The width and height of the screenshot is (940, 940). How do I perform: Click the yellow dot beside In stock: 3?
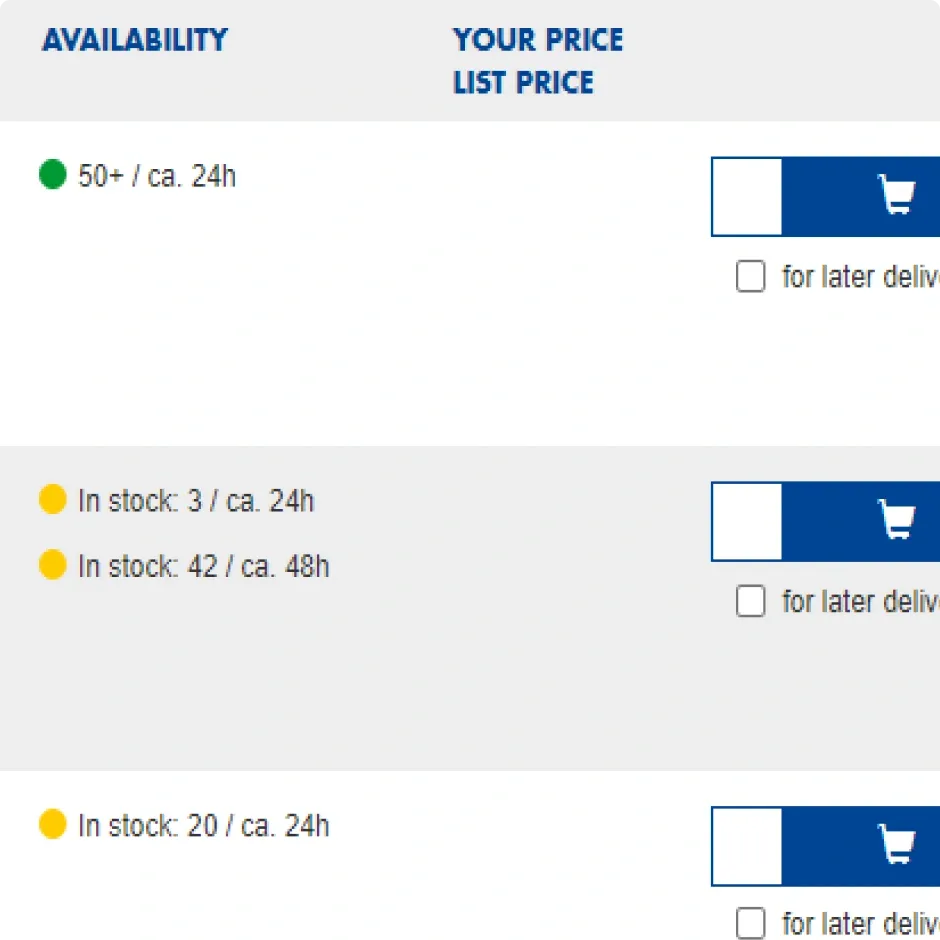pyautogui.click(x=52, y=500)
